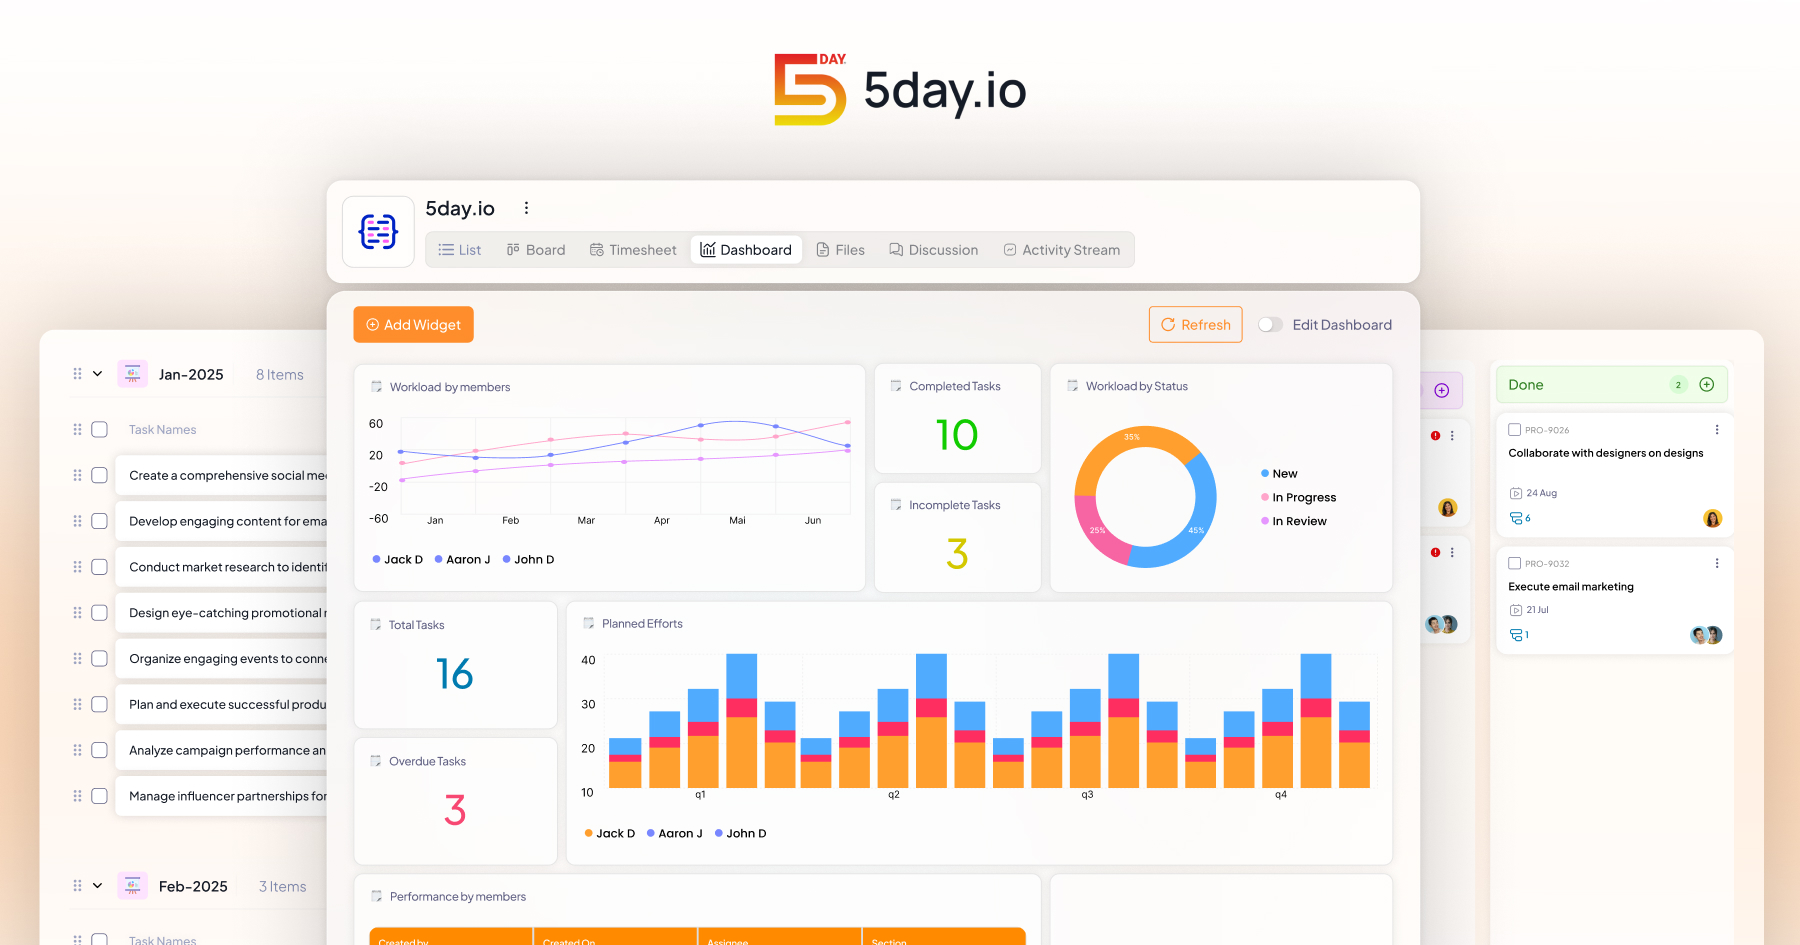The height and width of the screenshot is (945, 1800).
Task: Click the Add Widget plus icon
Action: click(x=371, y=324)
